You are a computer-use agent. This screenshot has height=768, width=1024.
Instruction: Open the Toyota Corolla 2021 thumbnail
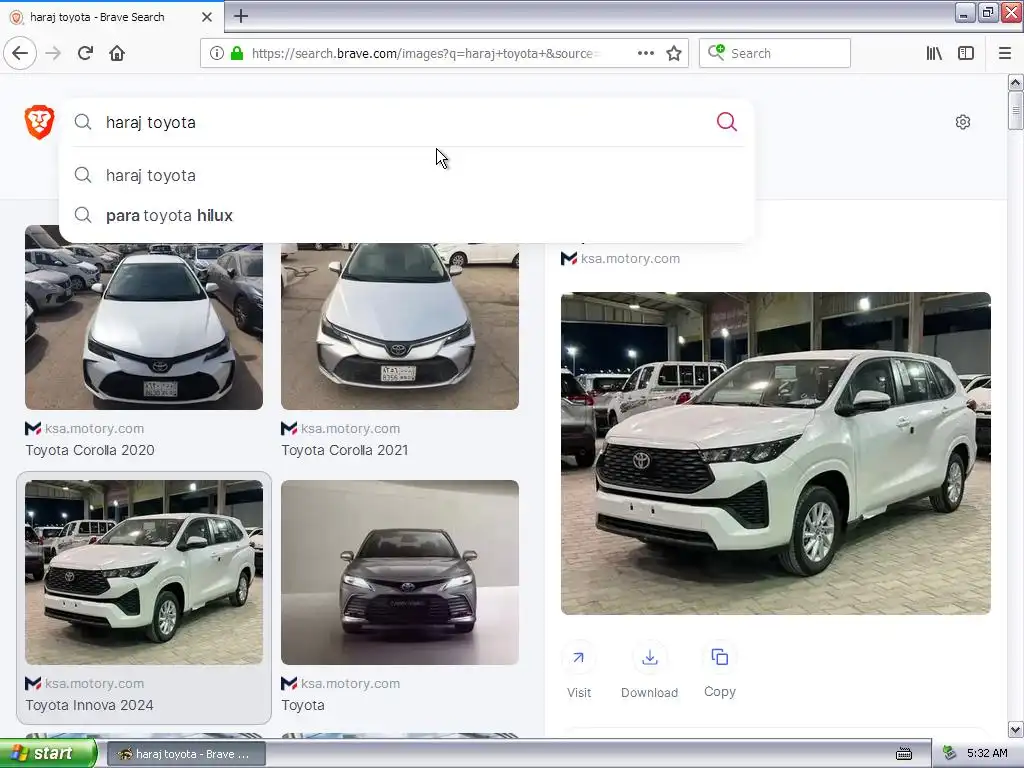(400, 327)
